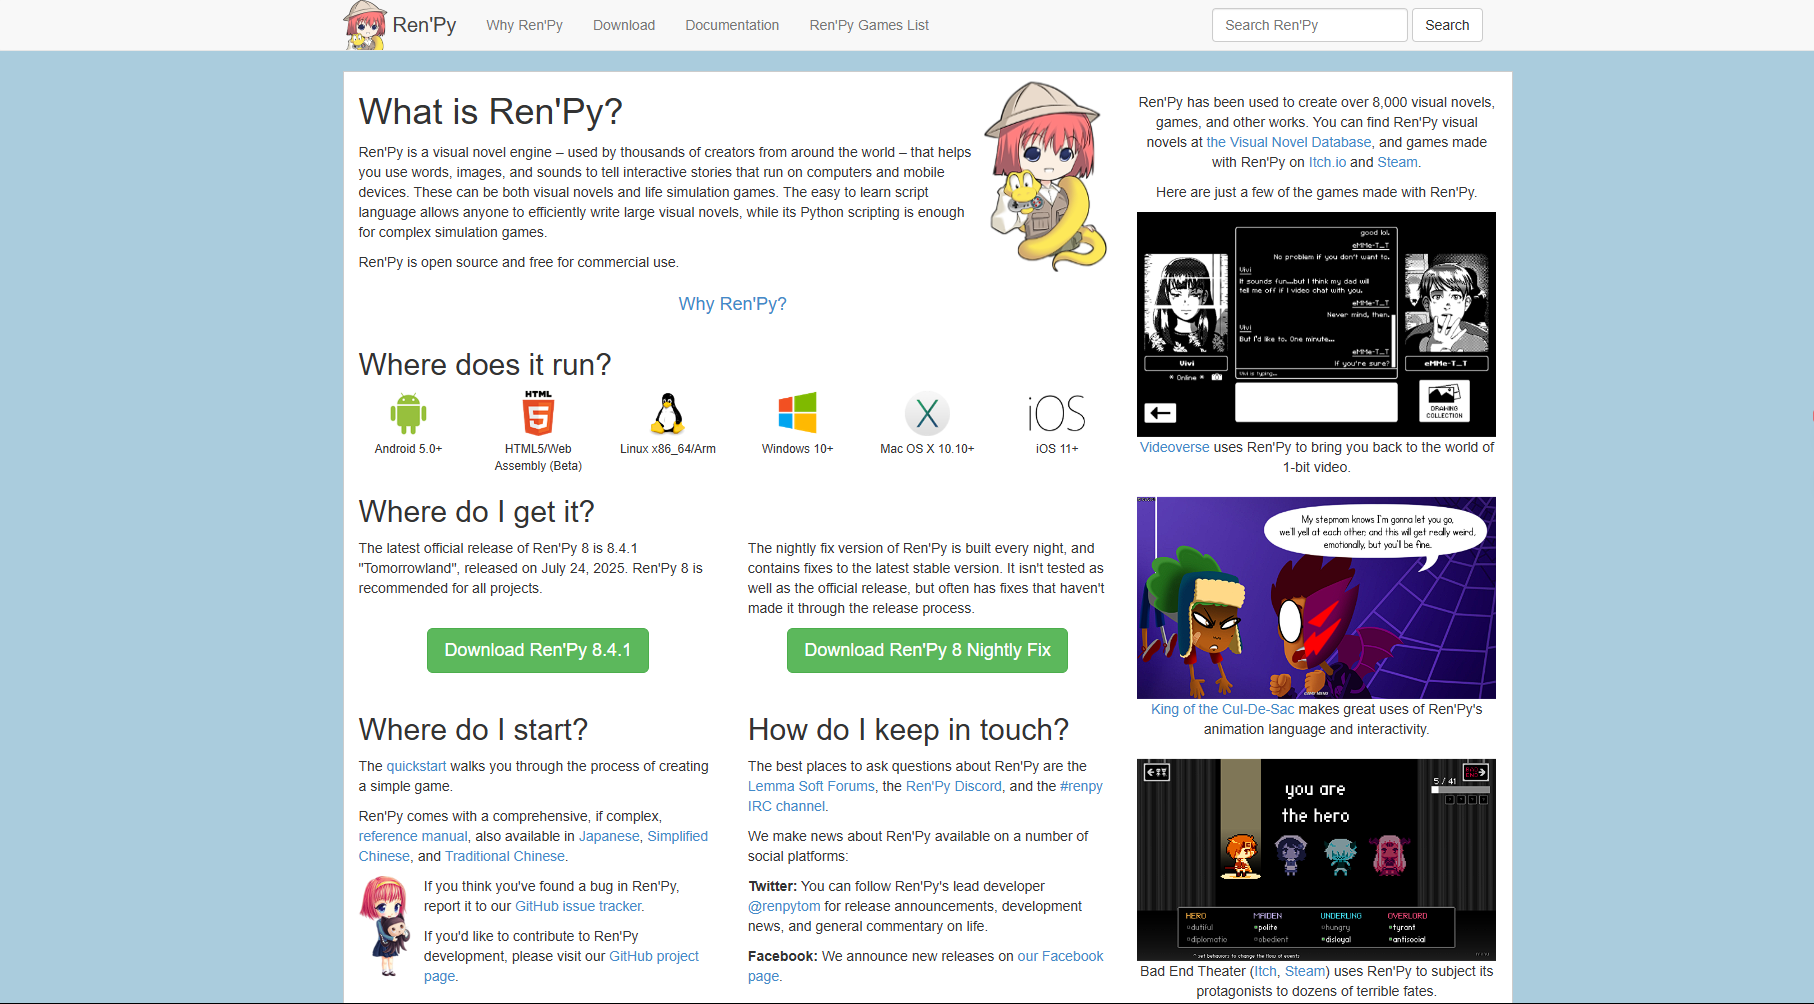Click the Android 5.0+ platform icon
The width and height of the screenshot is (1814, 1004).
[408, 413]
